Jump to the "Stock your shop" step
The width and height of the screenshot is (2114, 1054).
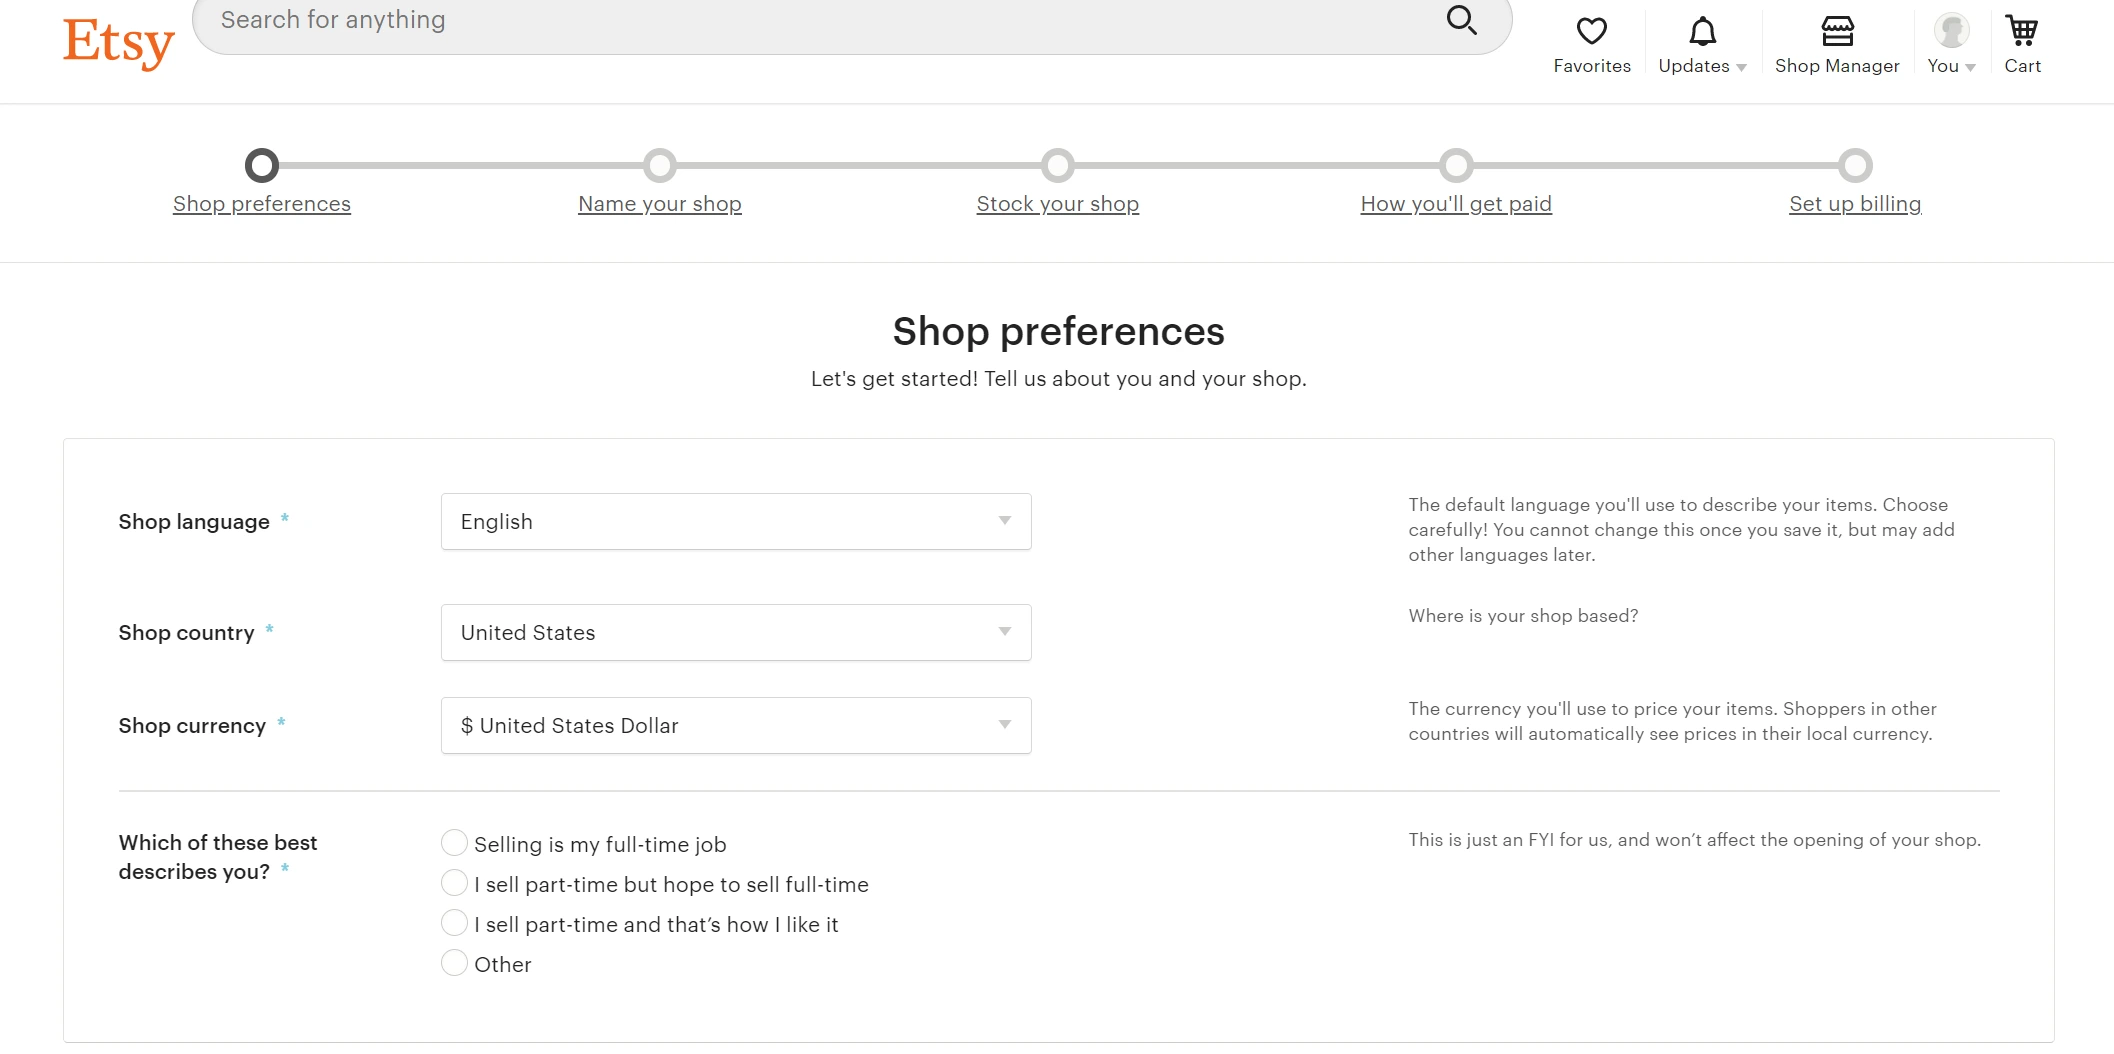pos(1057,204)
